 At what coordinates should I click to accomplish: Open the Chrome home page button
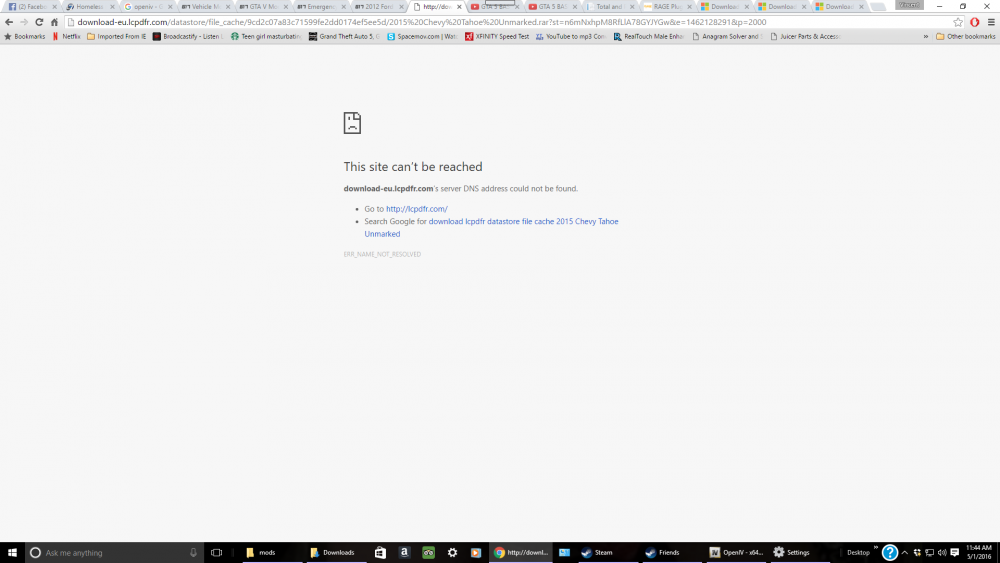[x=54, y=22]
